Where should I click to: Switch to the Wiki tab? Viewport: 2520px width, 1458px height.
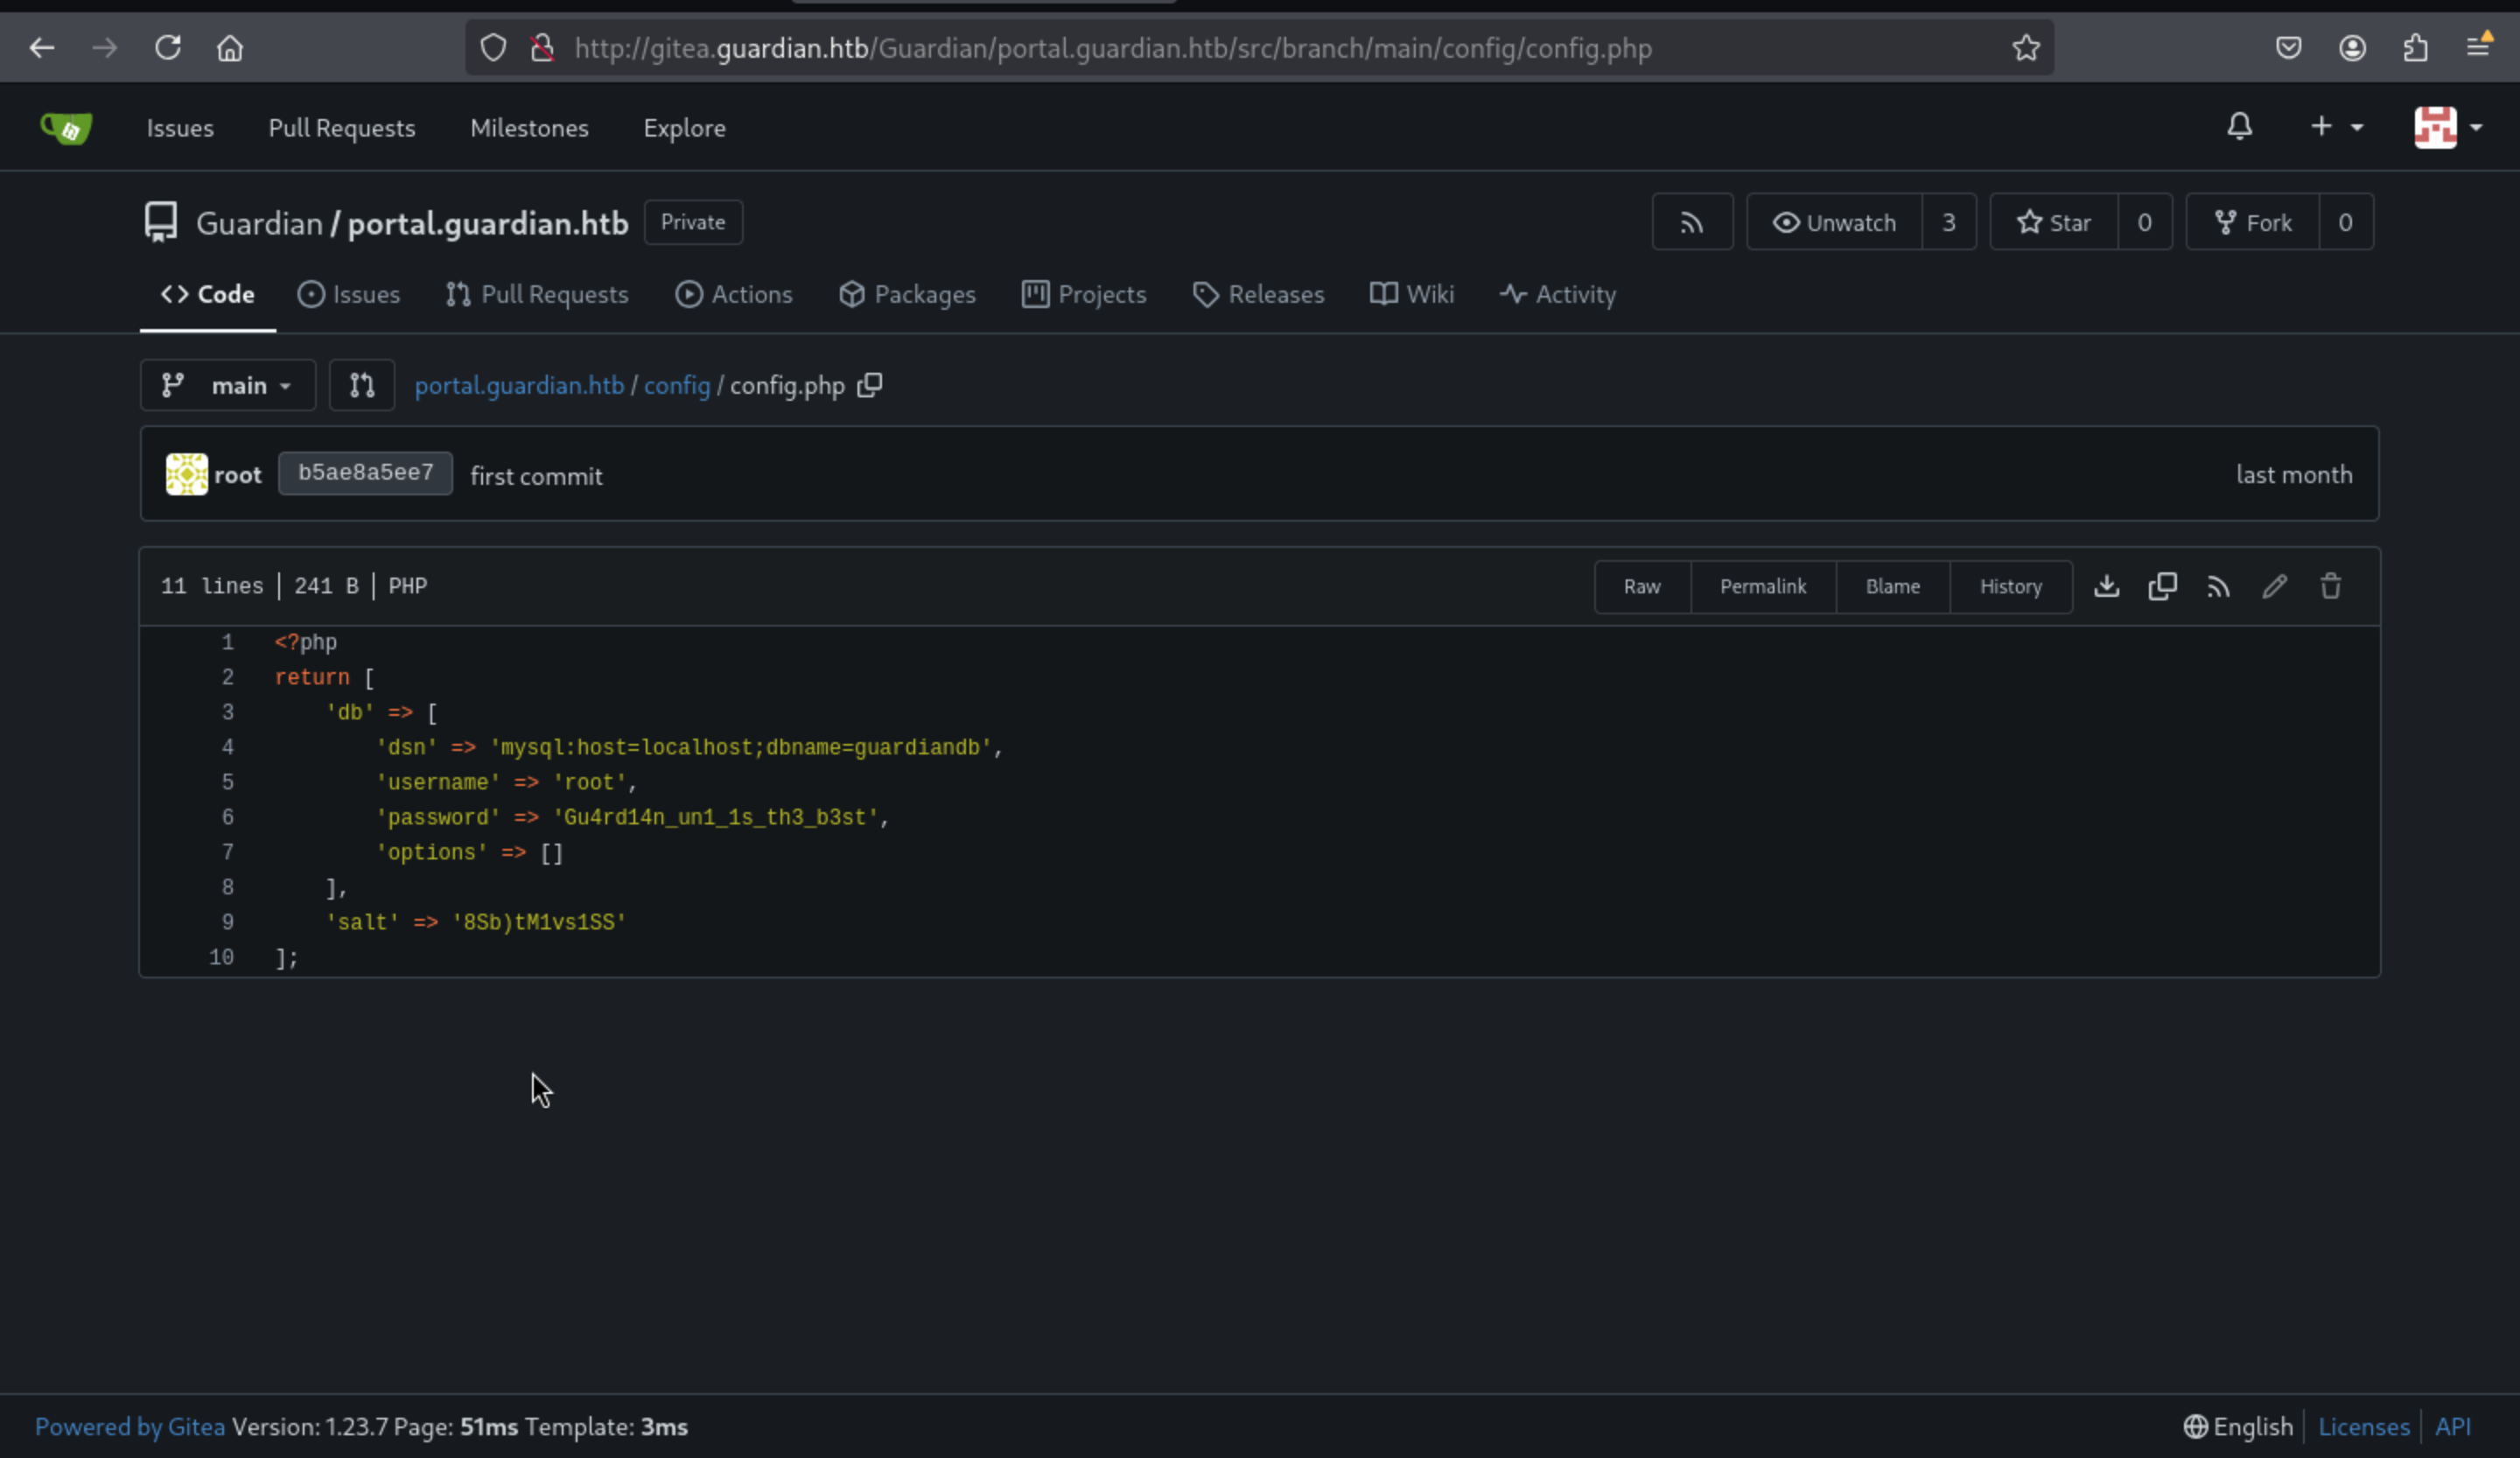[x=1412, y=294]
